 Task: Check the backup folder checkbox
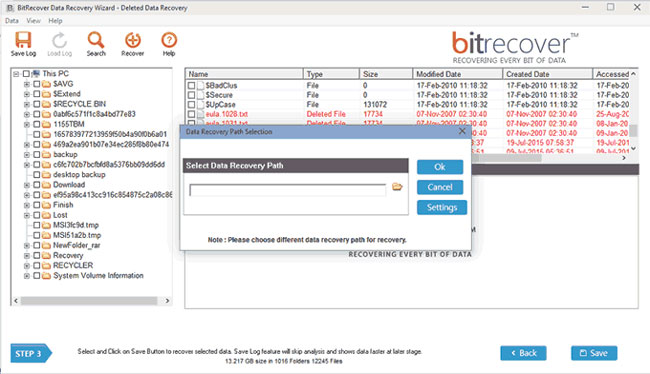36,155
